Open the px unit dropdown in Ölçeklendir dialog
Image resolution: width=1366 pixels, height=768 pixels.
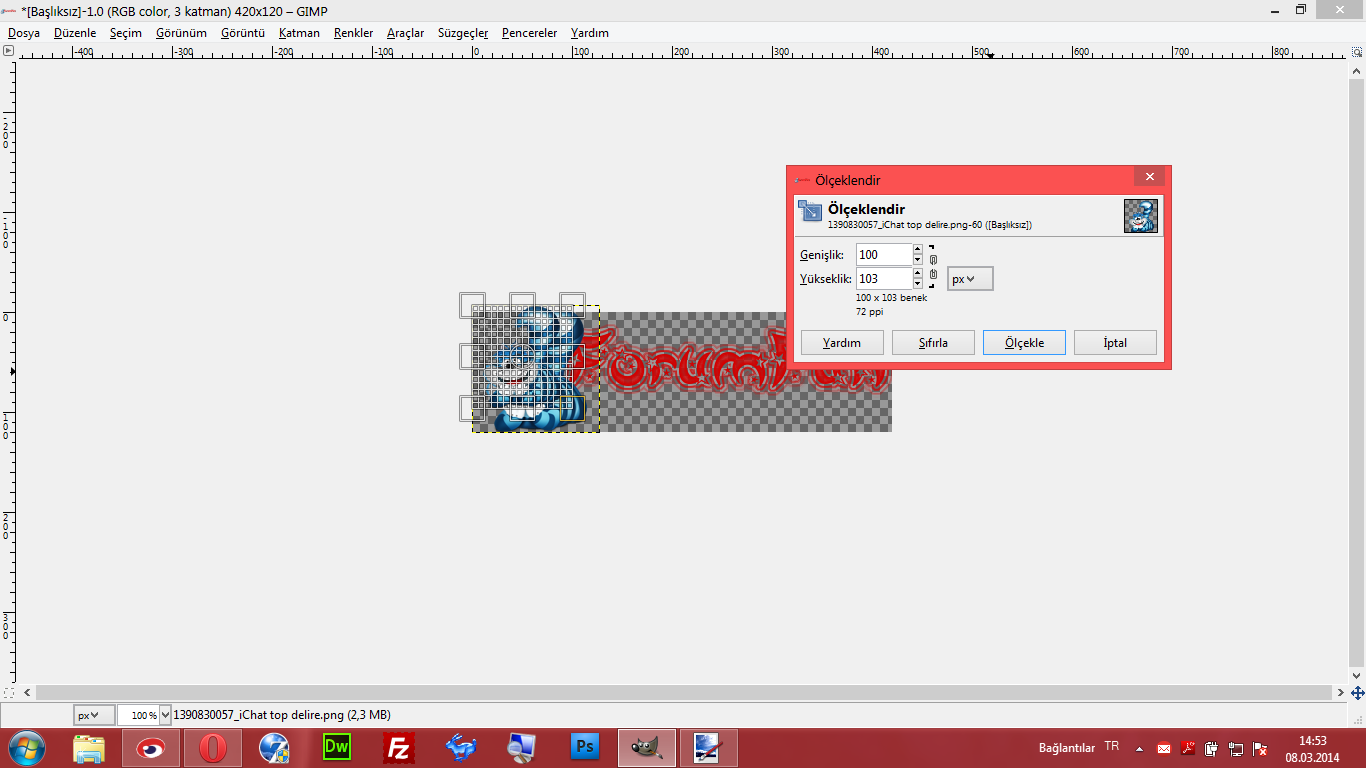[x=970, y=279]
